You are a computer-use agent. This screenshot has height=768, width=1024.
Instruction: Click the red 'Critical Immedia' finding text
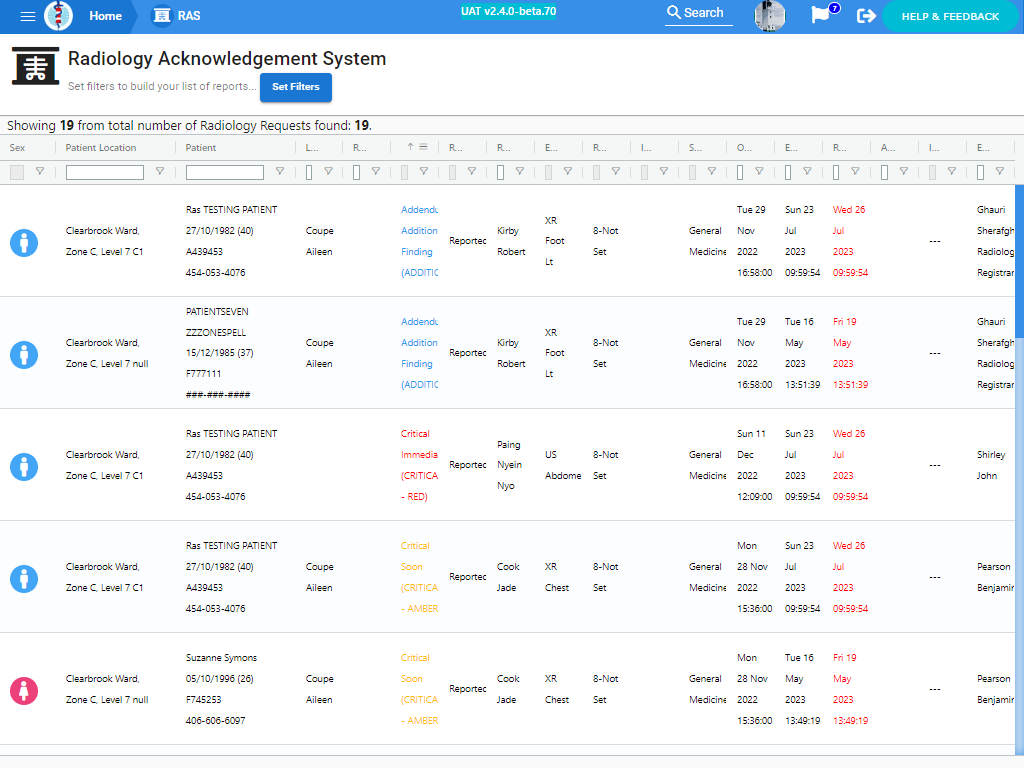pyautogui.click(x=419, y=444)
